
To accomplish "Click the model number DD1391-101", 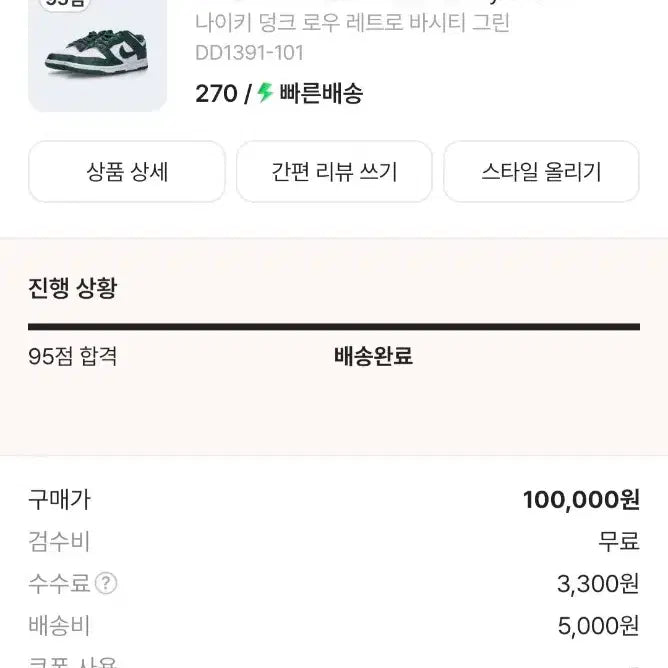I will tap(249, 53).
